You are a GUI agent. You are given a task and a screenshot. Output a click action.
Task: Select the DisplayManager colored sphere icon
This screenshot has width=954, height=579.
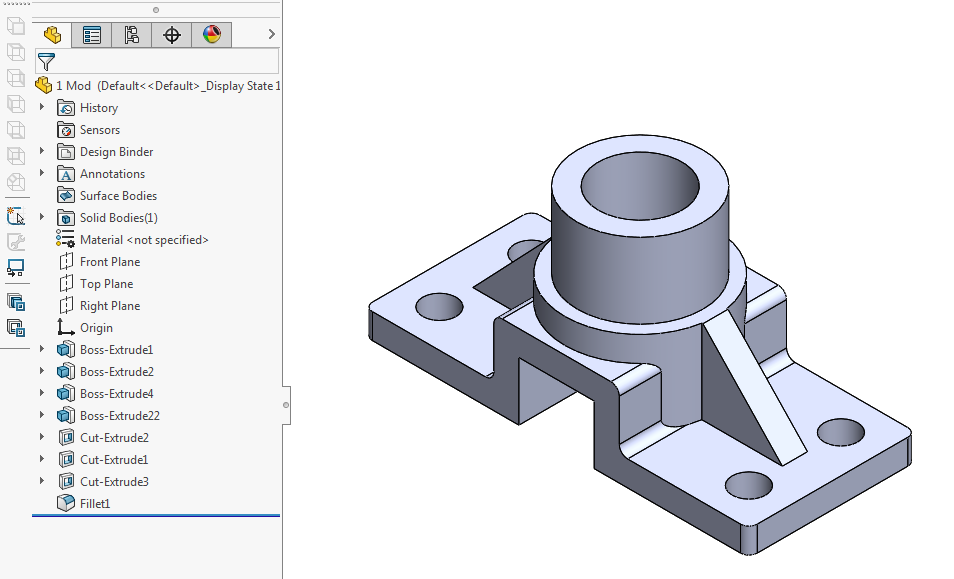[x=209, y=34]
